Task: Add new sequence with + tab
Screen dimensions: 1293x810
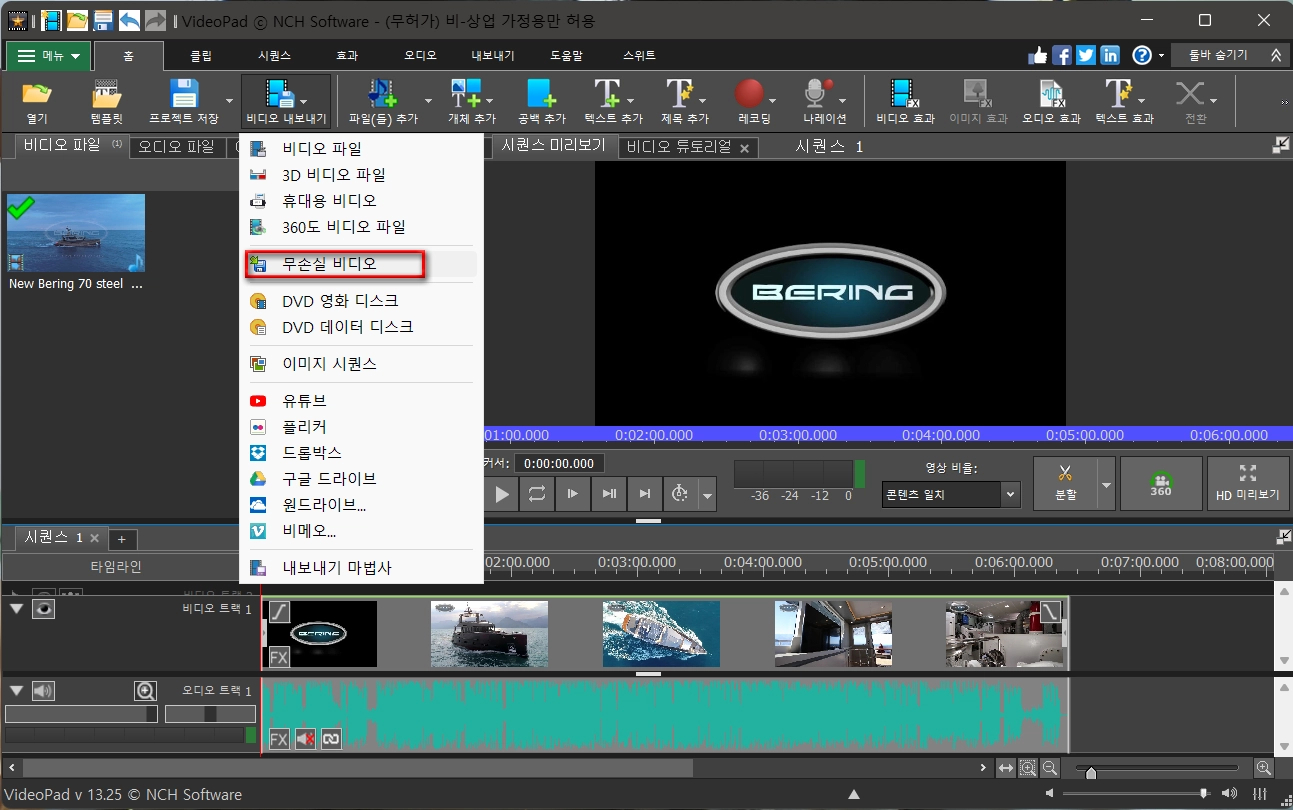Action: pyautogui.click(x=122, y=539)
